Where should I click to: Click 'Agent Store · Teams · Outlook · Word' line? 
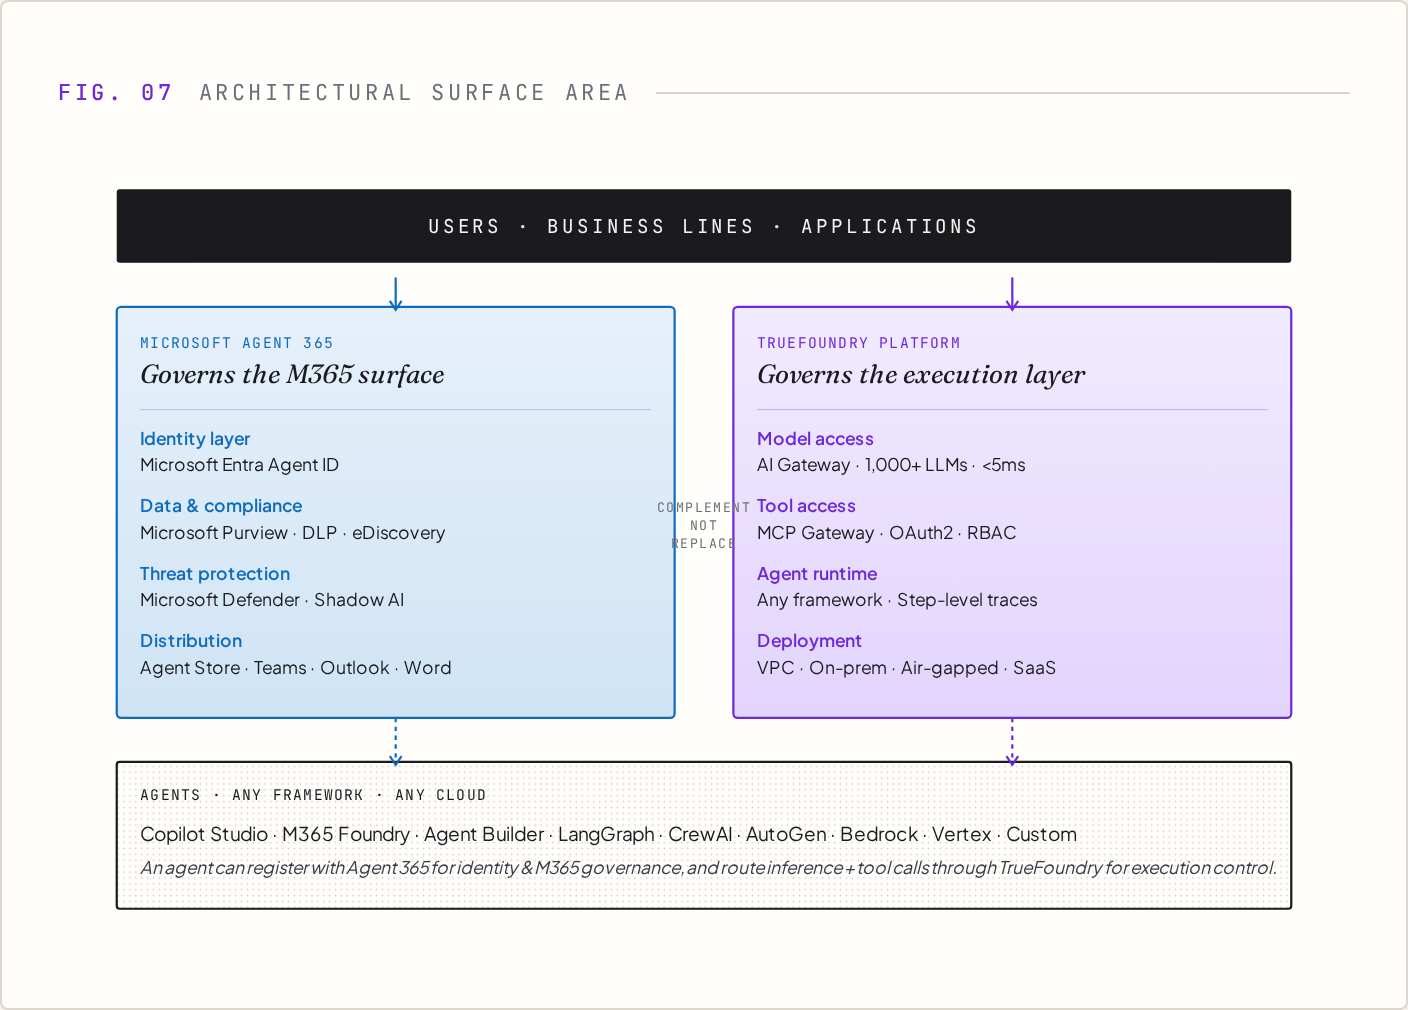pyautogui.click(x=296, y=668)
